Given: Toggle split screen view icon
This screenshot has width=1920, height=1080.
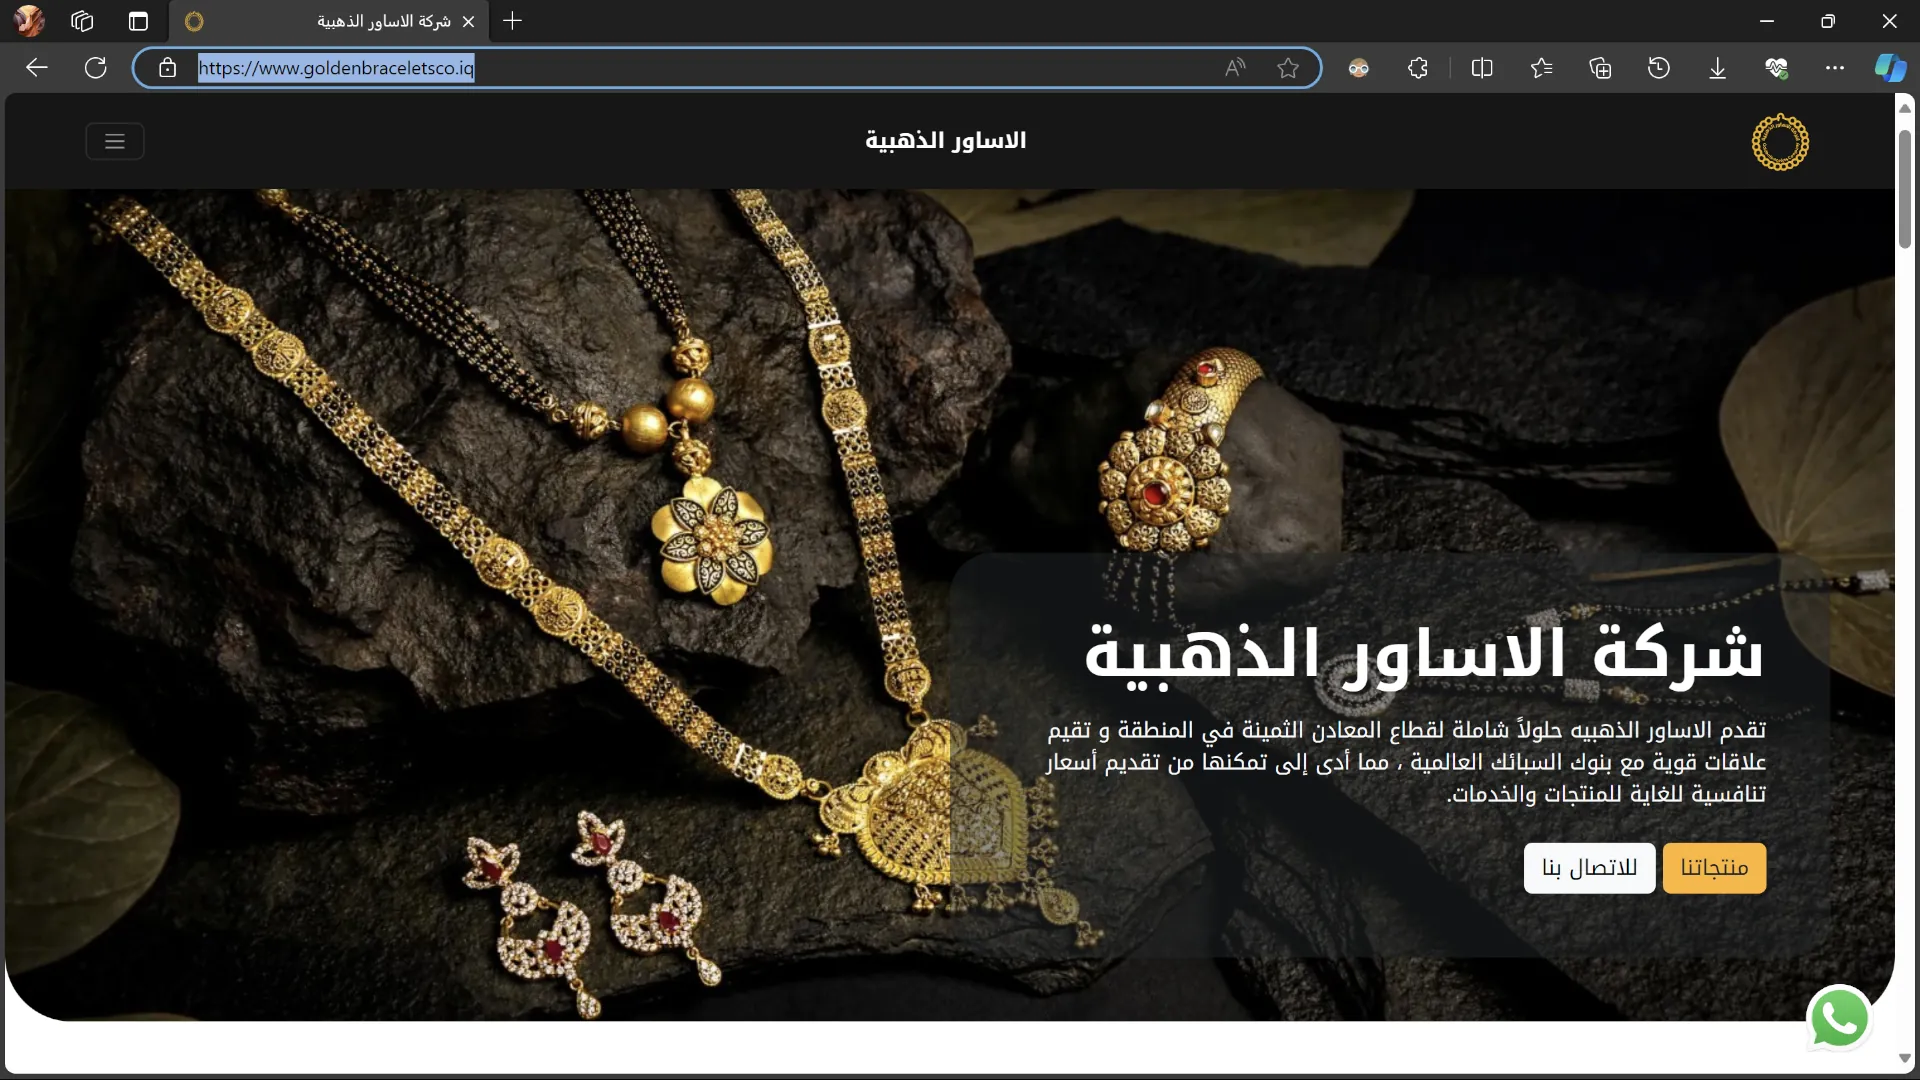Looking at the screenshot, I should pos(1482,68).
